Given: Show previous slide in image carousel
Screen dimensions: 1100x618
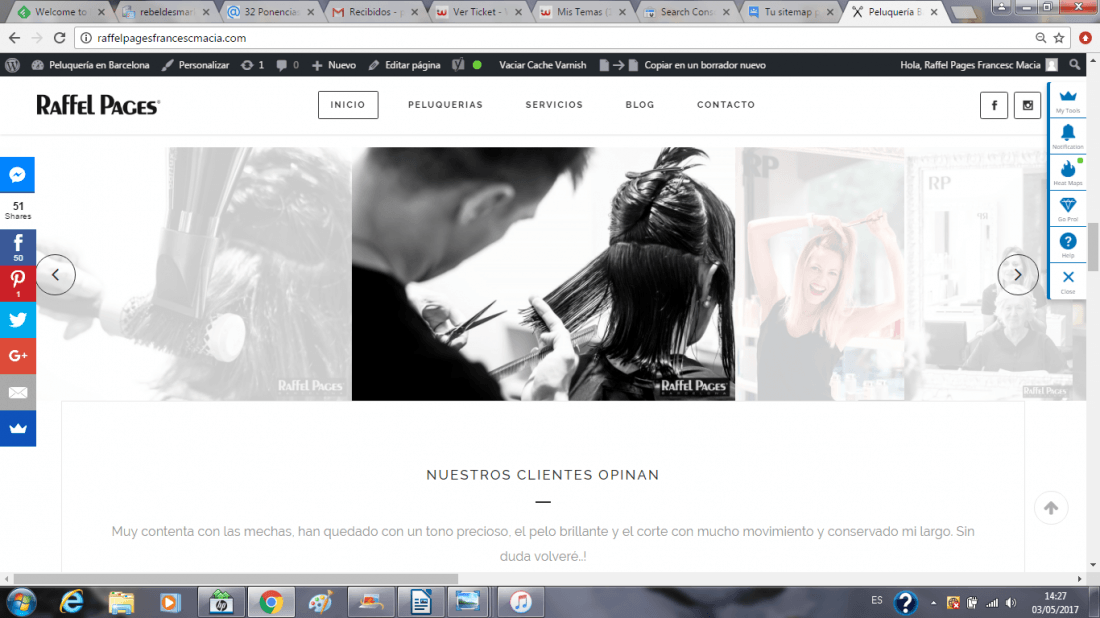Looking at the screenshot, I should point(55,274).
